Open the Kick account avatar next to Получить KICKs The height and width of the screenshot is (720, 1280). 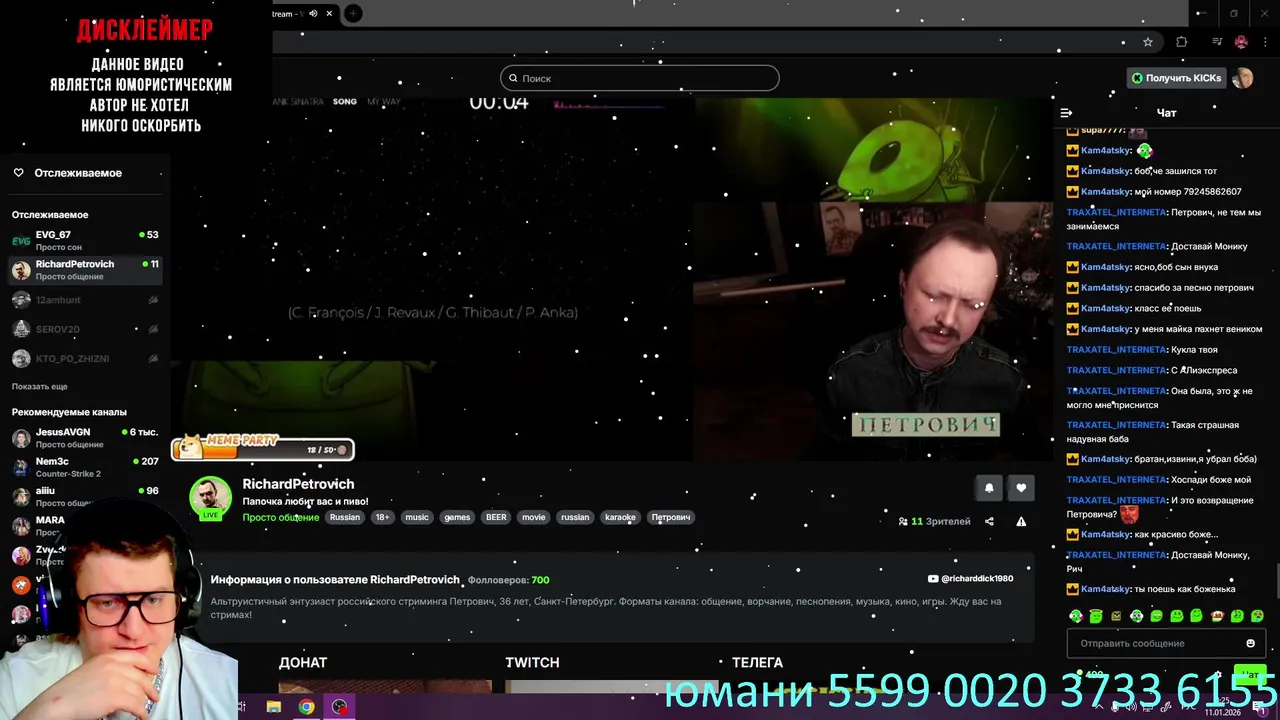click(1243, 78)
